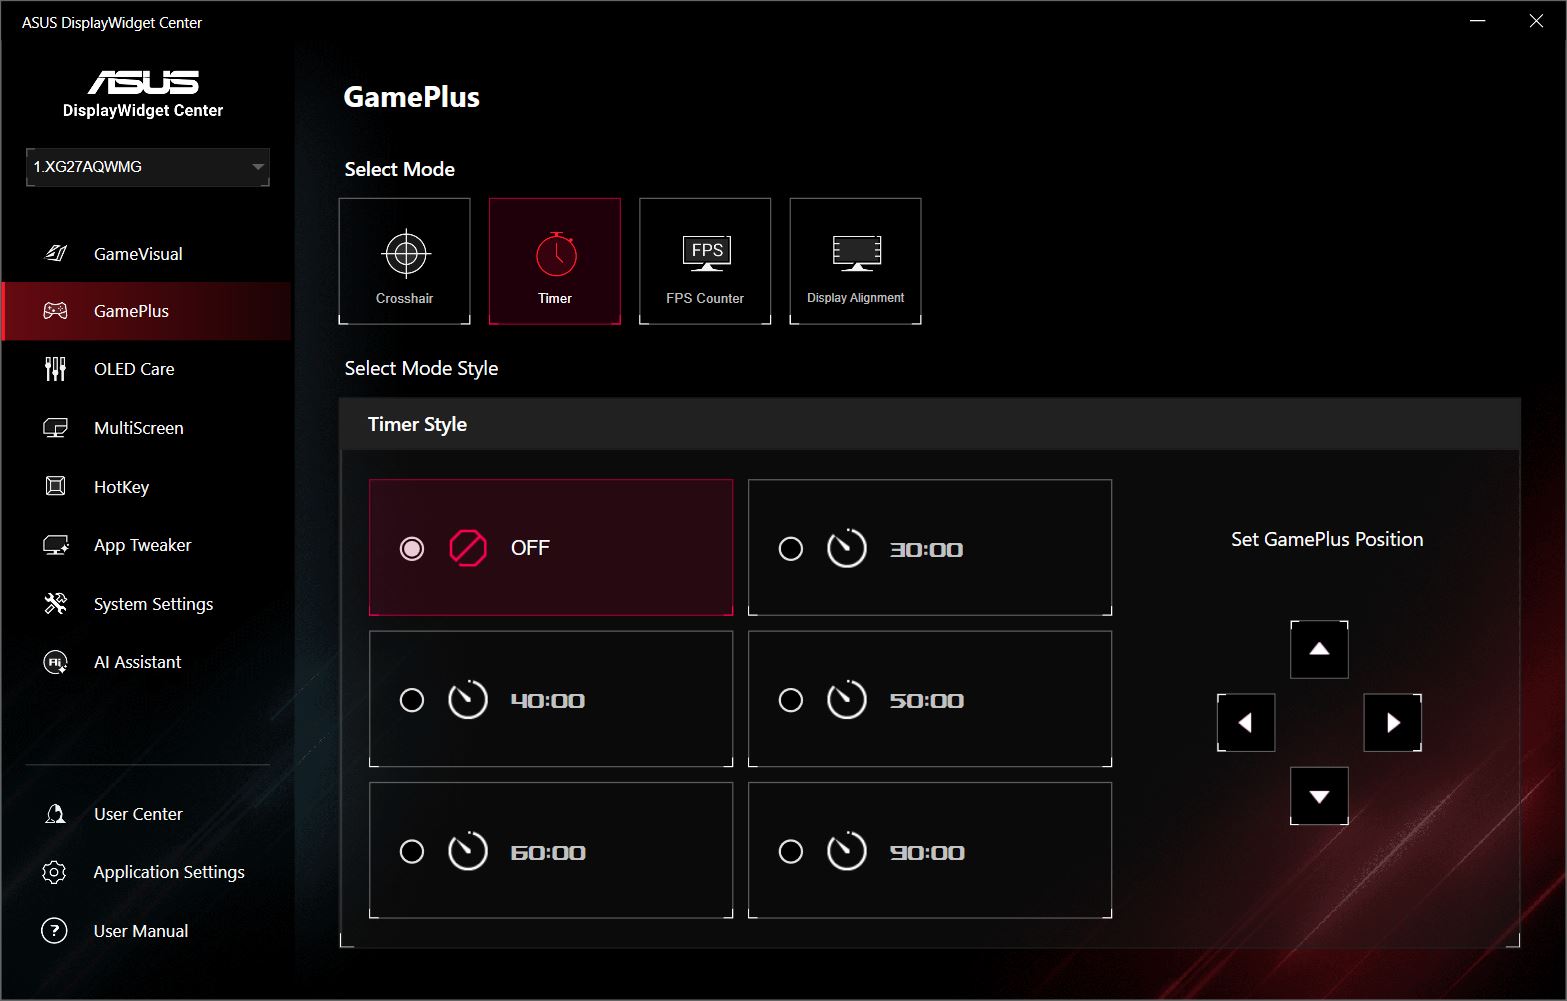Image resolution: width=1567 pixels, height=1001 pixels.
Task: Click the User Center label
Action: (x=138, y=814)
